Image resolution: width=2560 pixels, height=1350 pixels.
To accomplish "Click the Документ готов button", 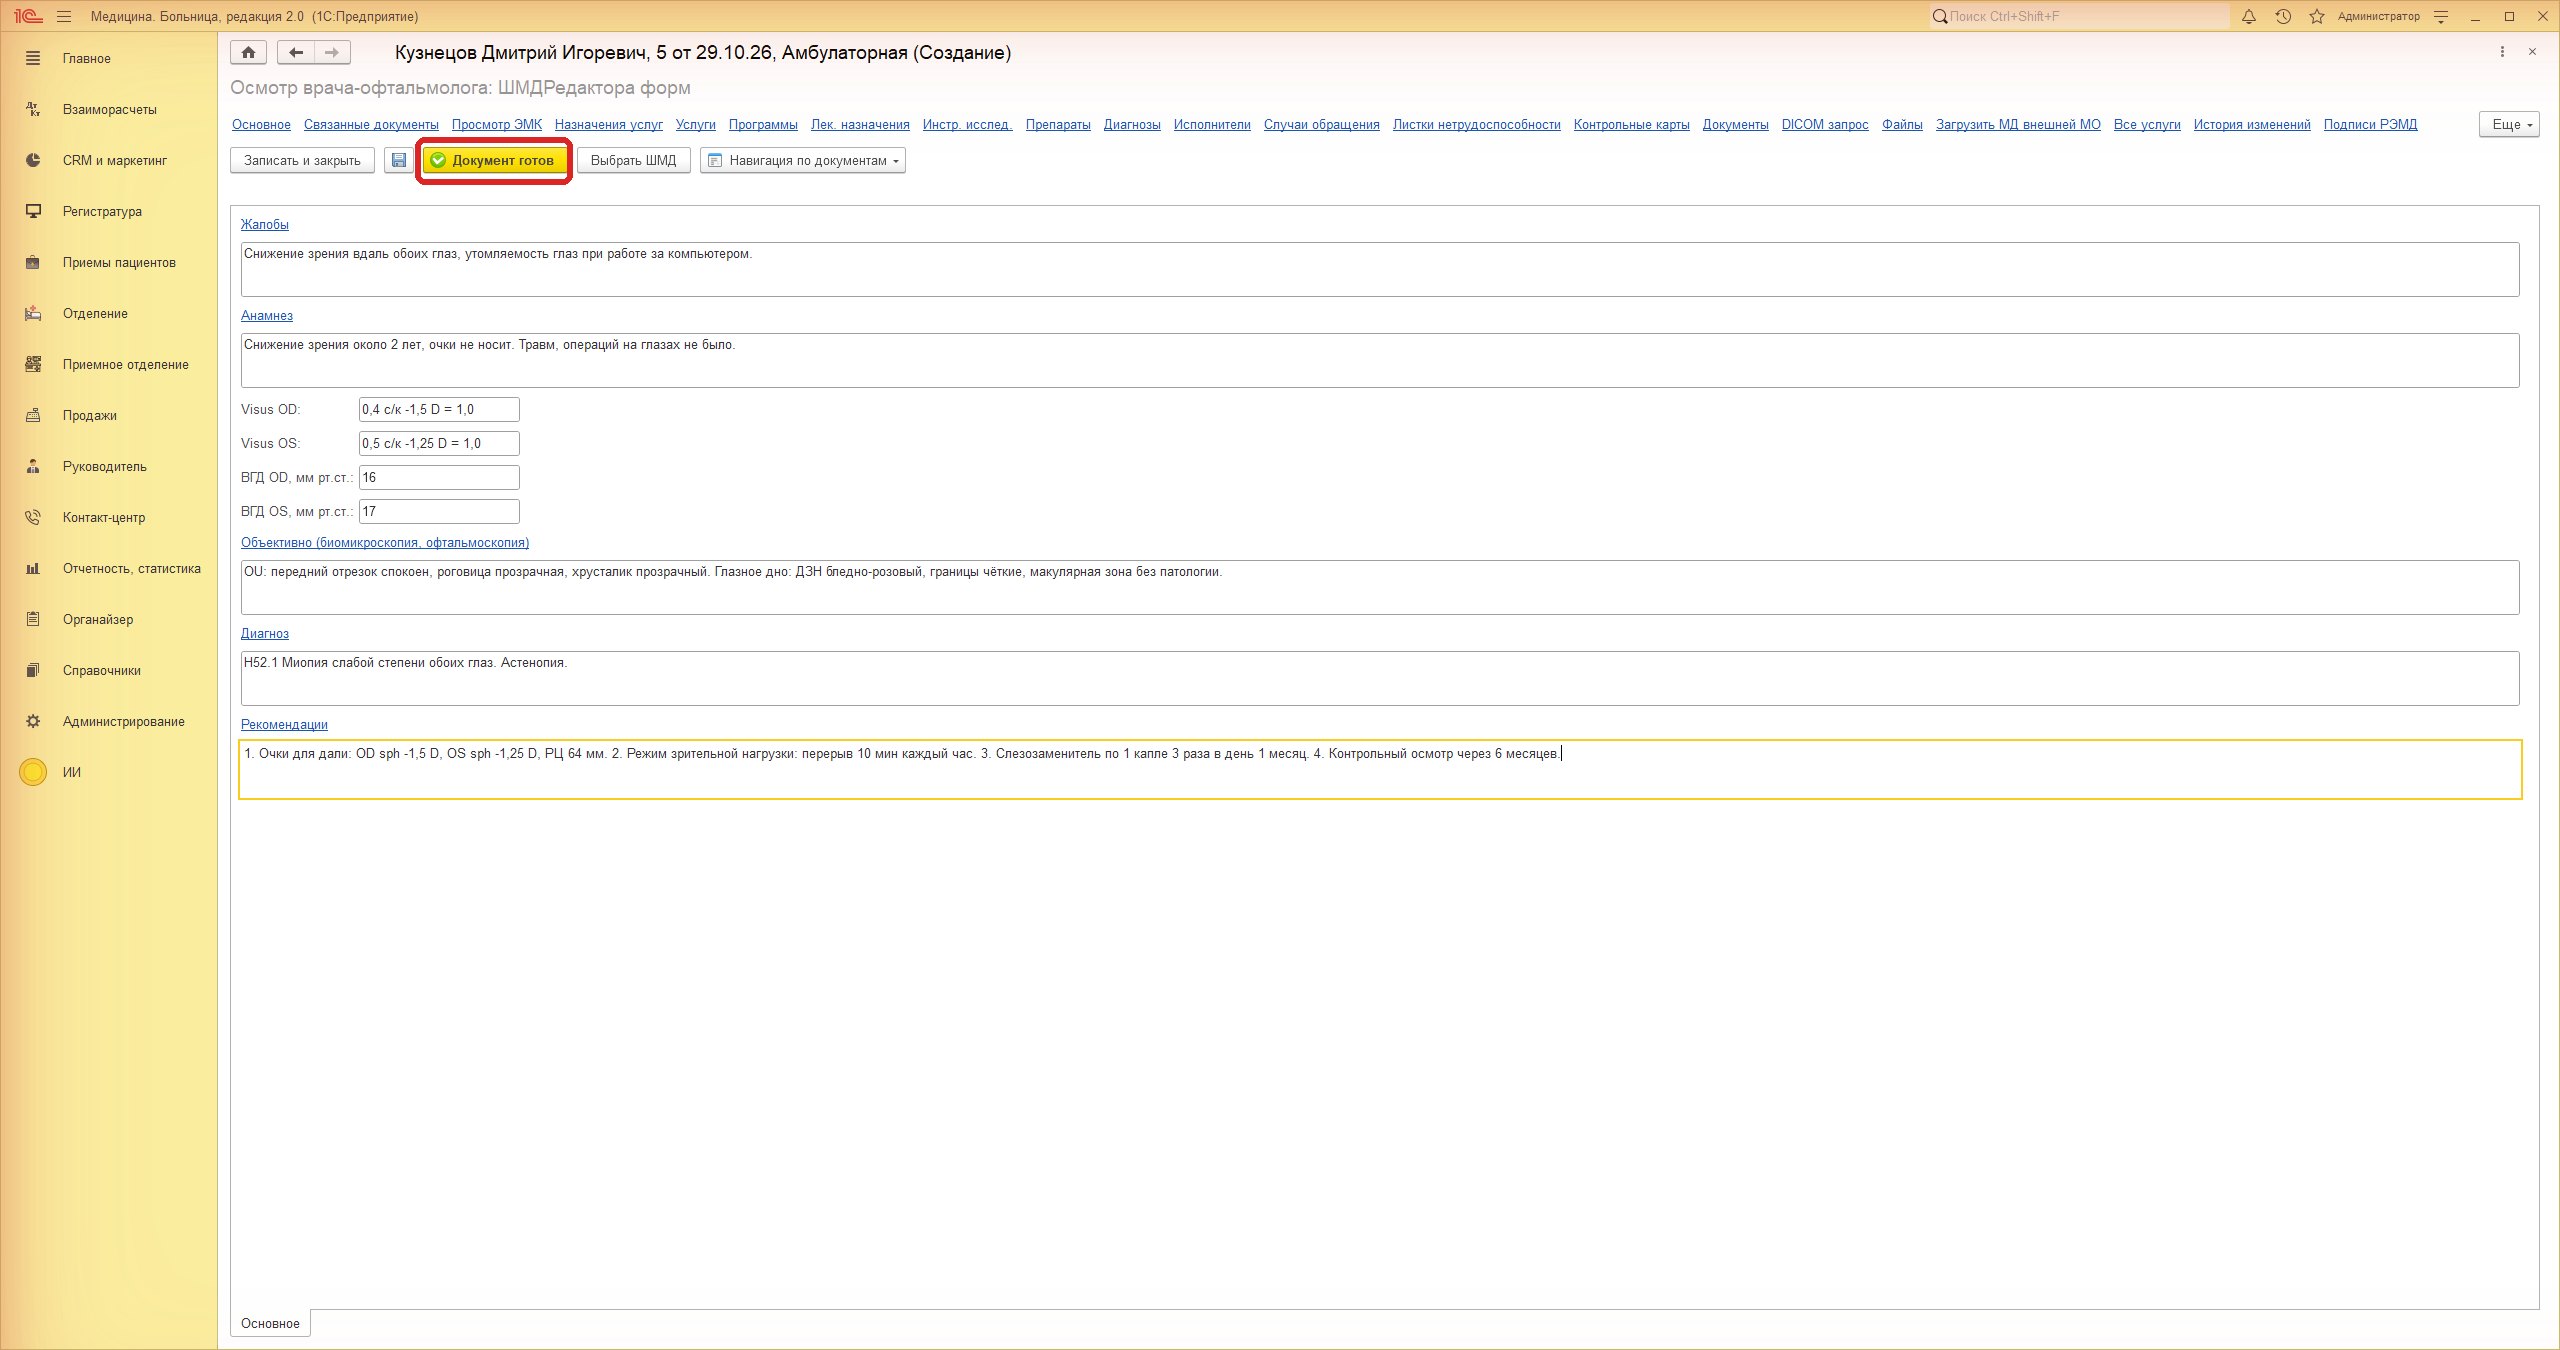I will [x=495, y=160].
